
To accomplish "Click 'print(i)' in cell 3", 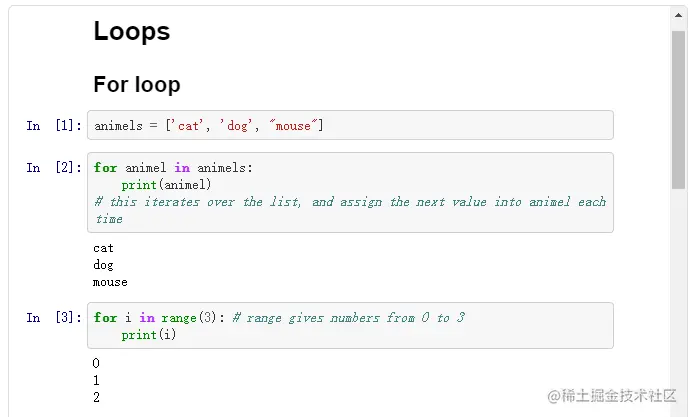I will (x=149, y=335).
